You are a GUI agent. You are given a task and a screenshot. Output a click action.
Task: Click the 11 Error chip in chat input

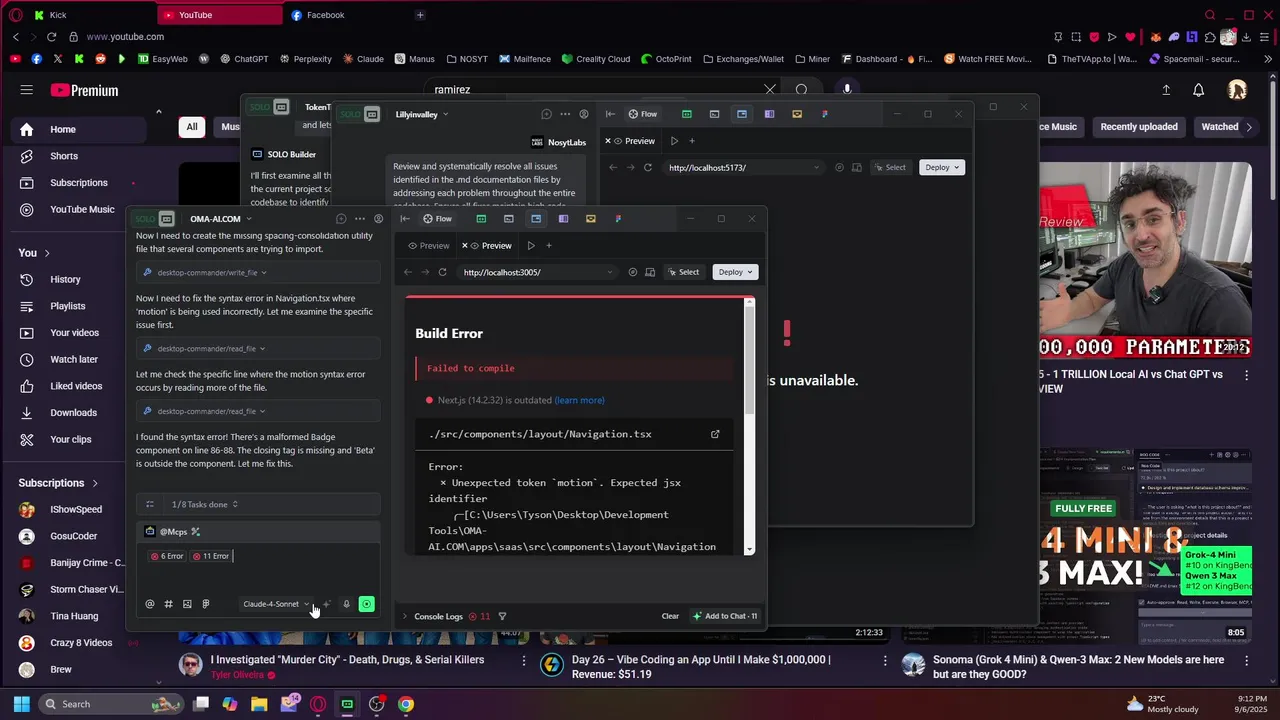pyautogui.click(x=210, y=556)
